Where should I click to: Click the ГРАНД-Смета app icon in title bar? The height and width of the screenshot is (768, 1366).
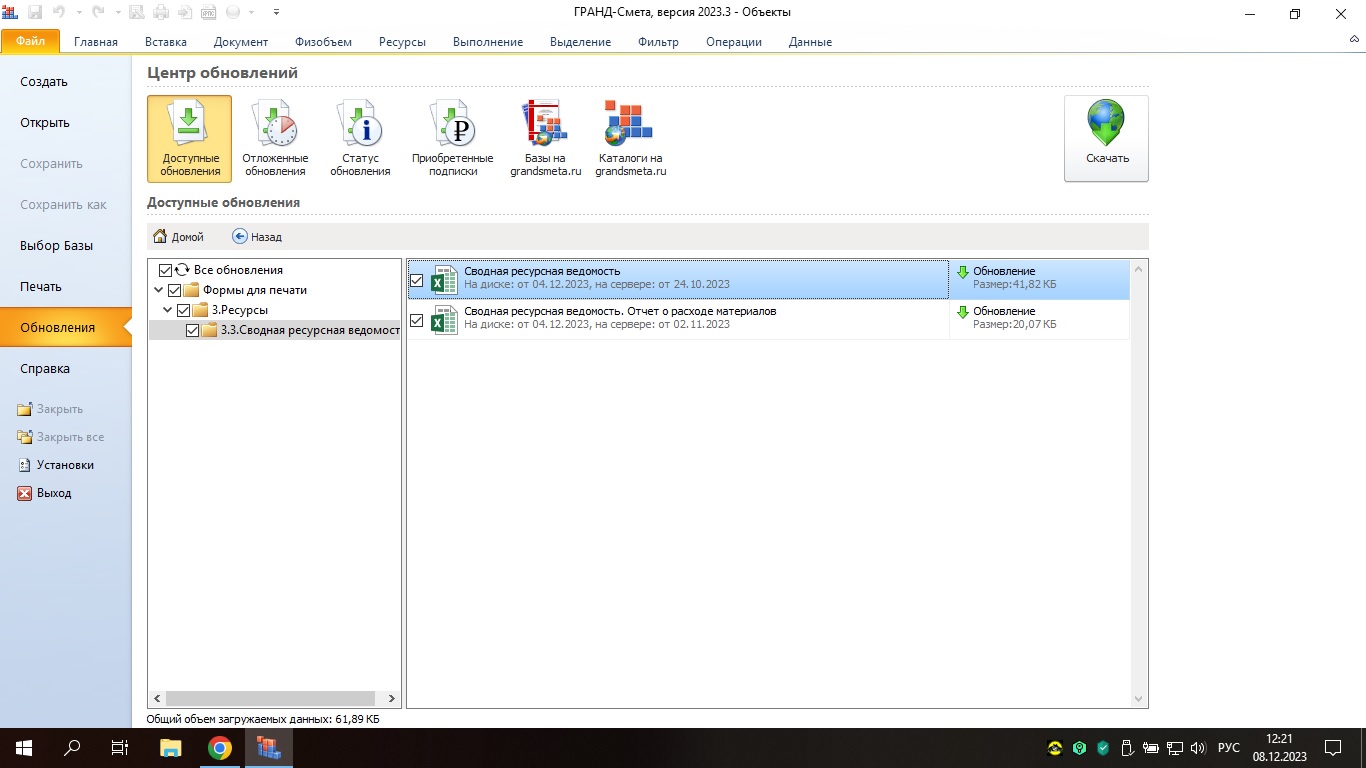[11, 13]
